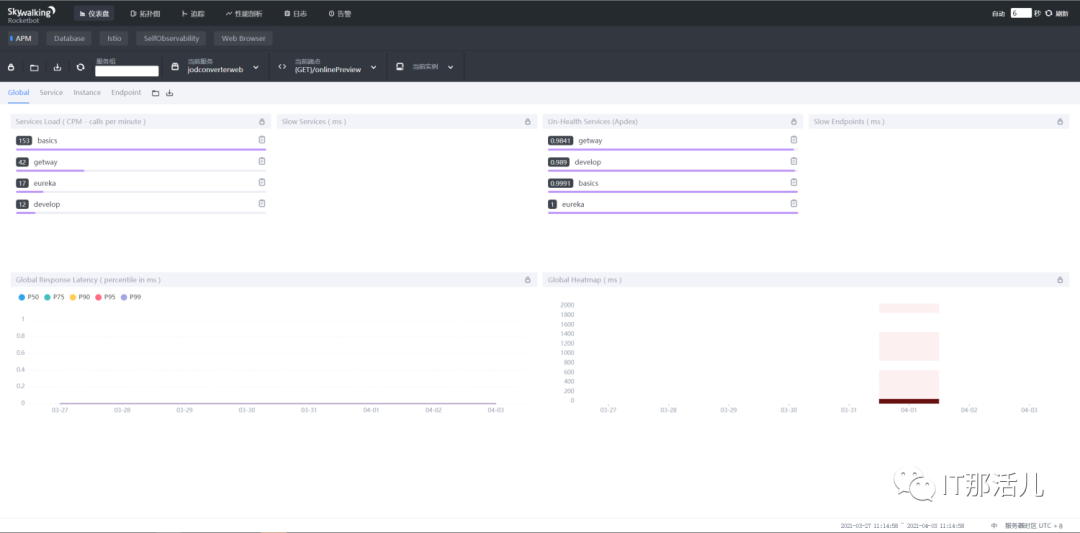Image resolution: width=1080 pixels, height=533 pixels.
Task: Click the lock icon on Services Load panel
Action: coord(262,122)
